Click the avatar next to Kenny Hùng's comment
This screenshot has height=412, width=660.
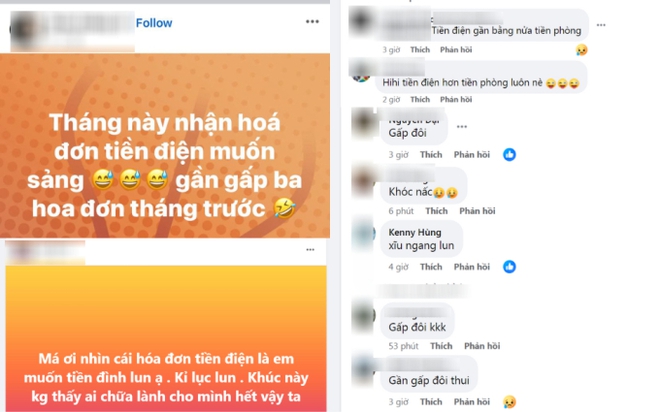363,234
